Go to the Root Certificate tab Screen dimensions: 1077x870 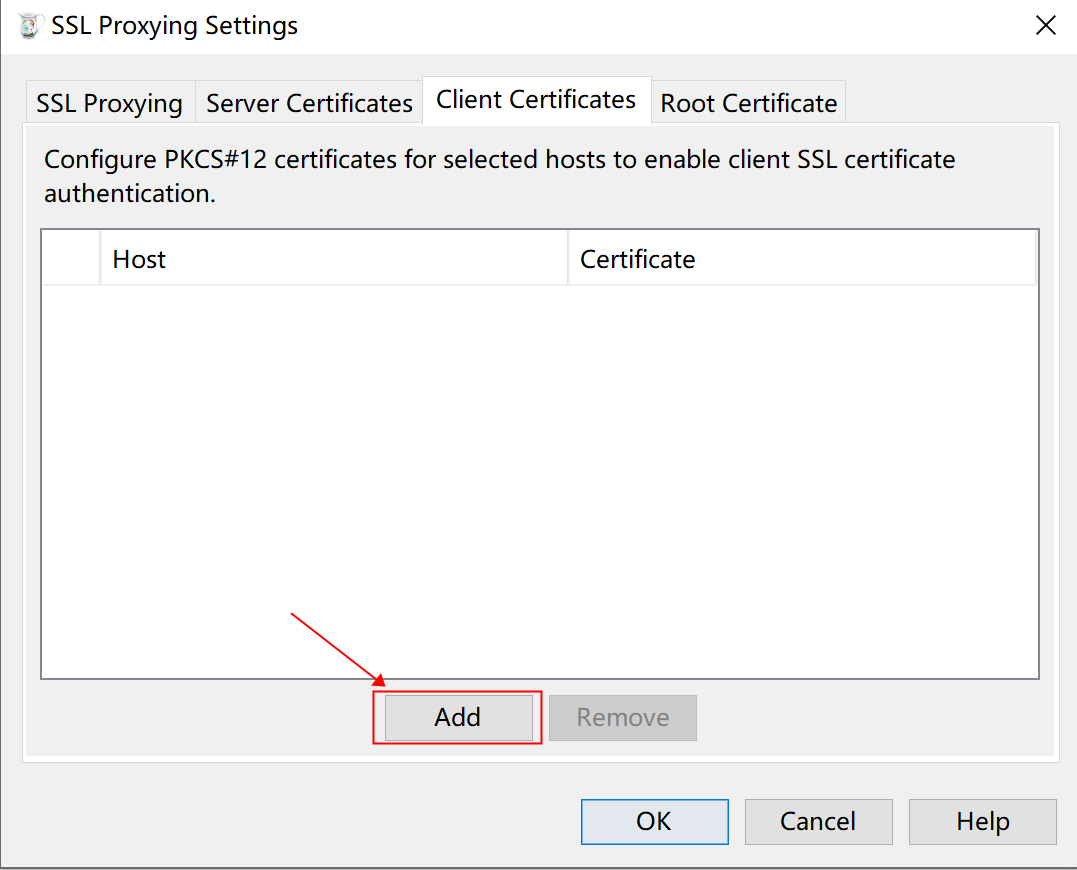coord(748,103)
